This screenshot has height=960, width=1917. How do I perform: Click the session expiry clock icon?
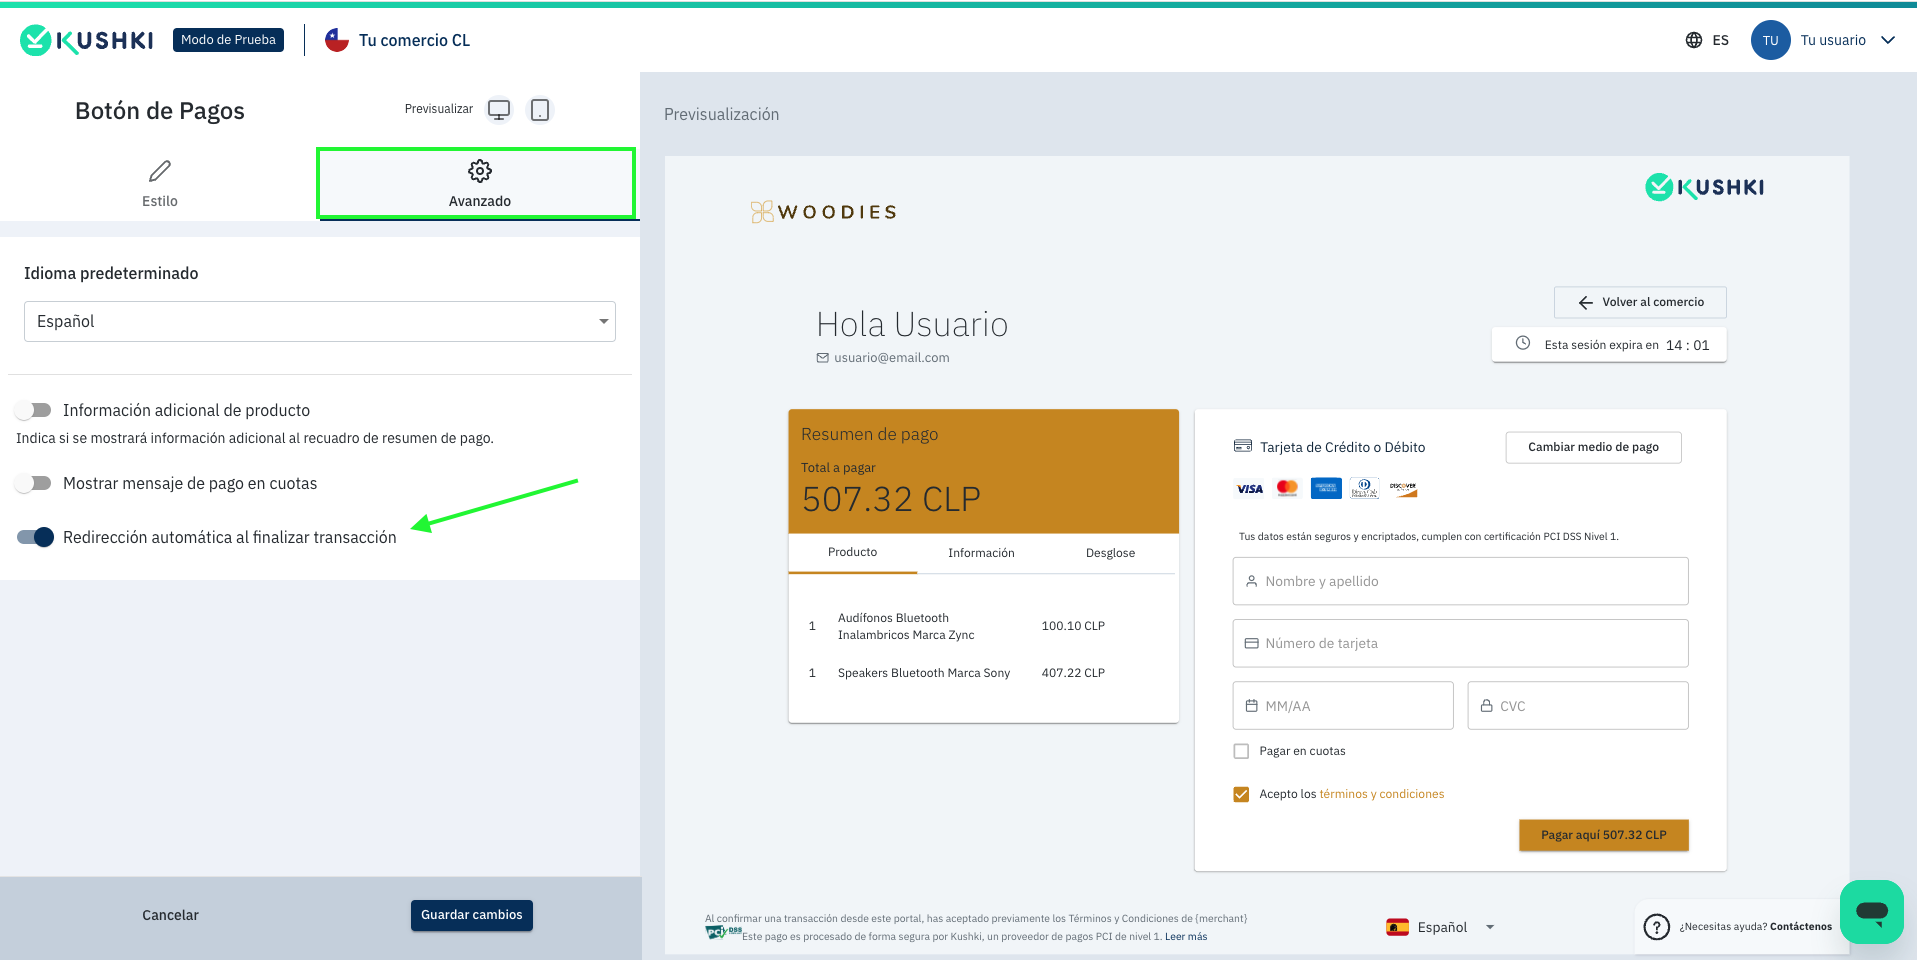(x=1523, y=343)
